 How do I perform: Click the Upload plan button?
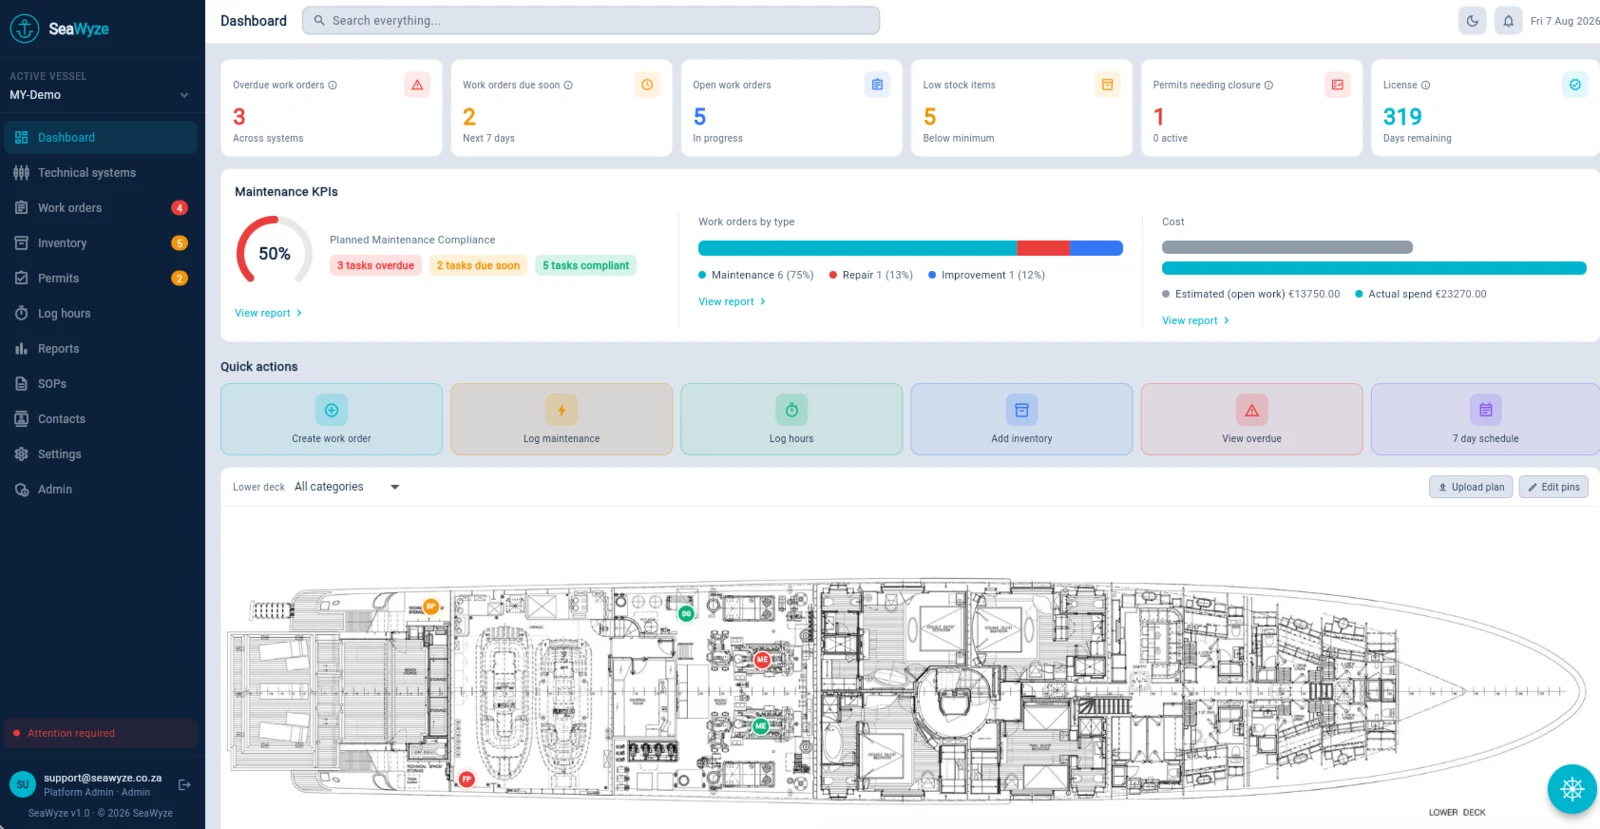pyautogui.click(x=1471, y=487)
